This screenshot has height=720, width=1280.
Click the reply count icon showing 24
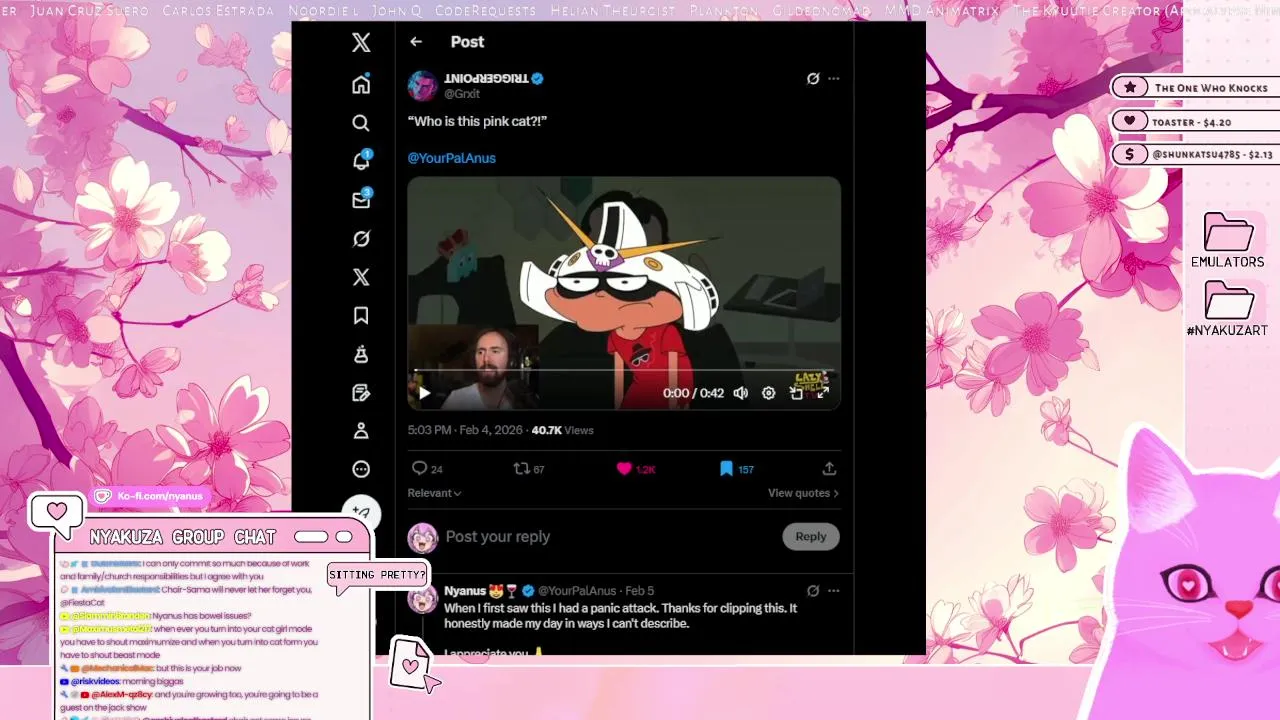(x=427, y=468)
